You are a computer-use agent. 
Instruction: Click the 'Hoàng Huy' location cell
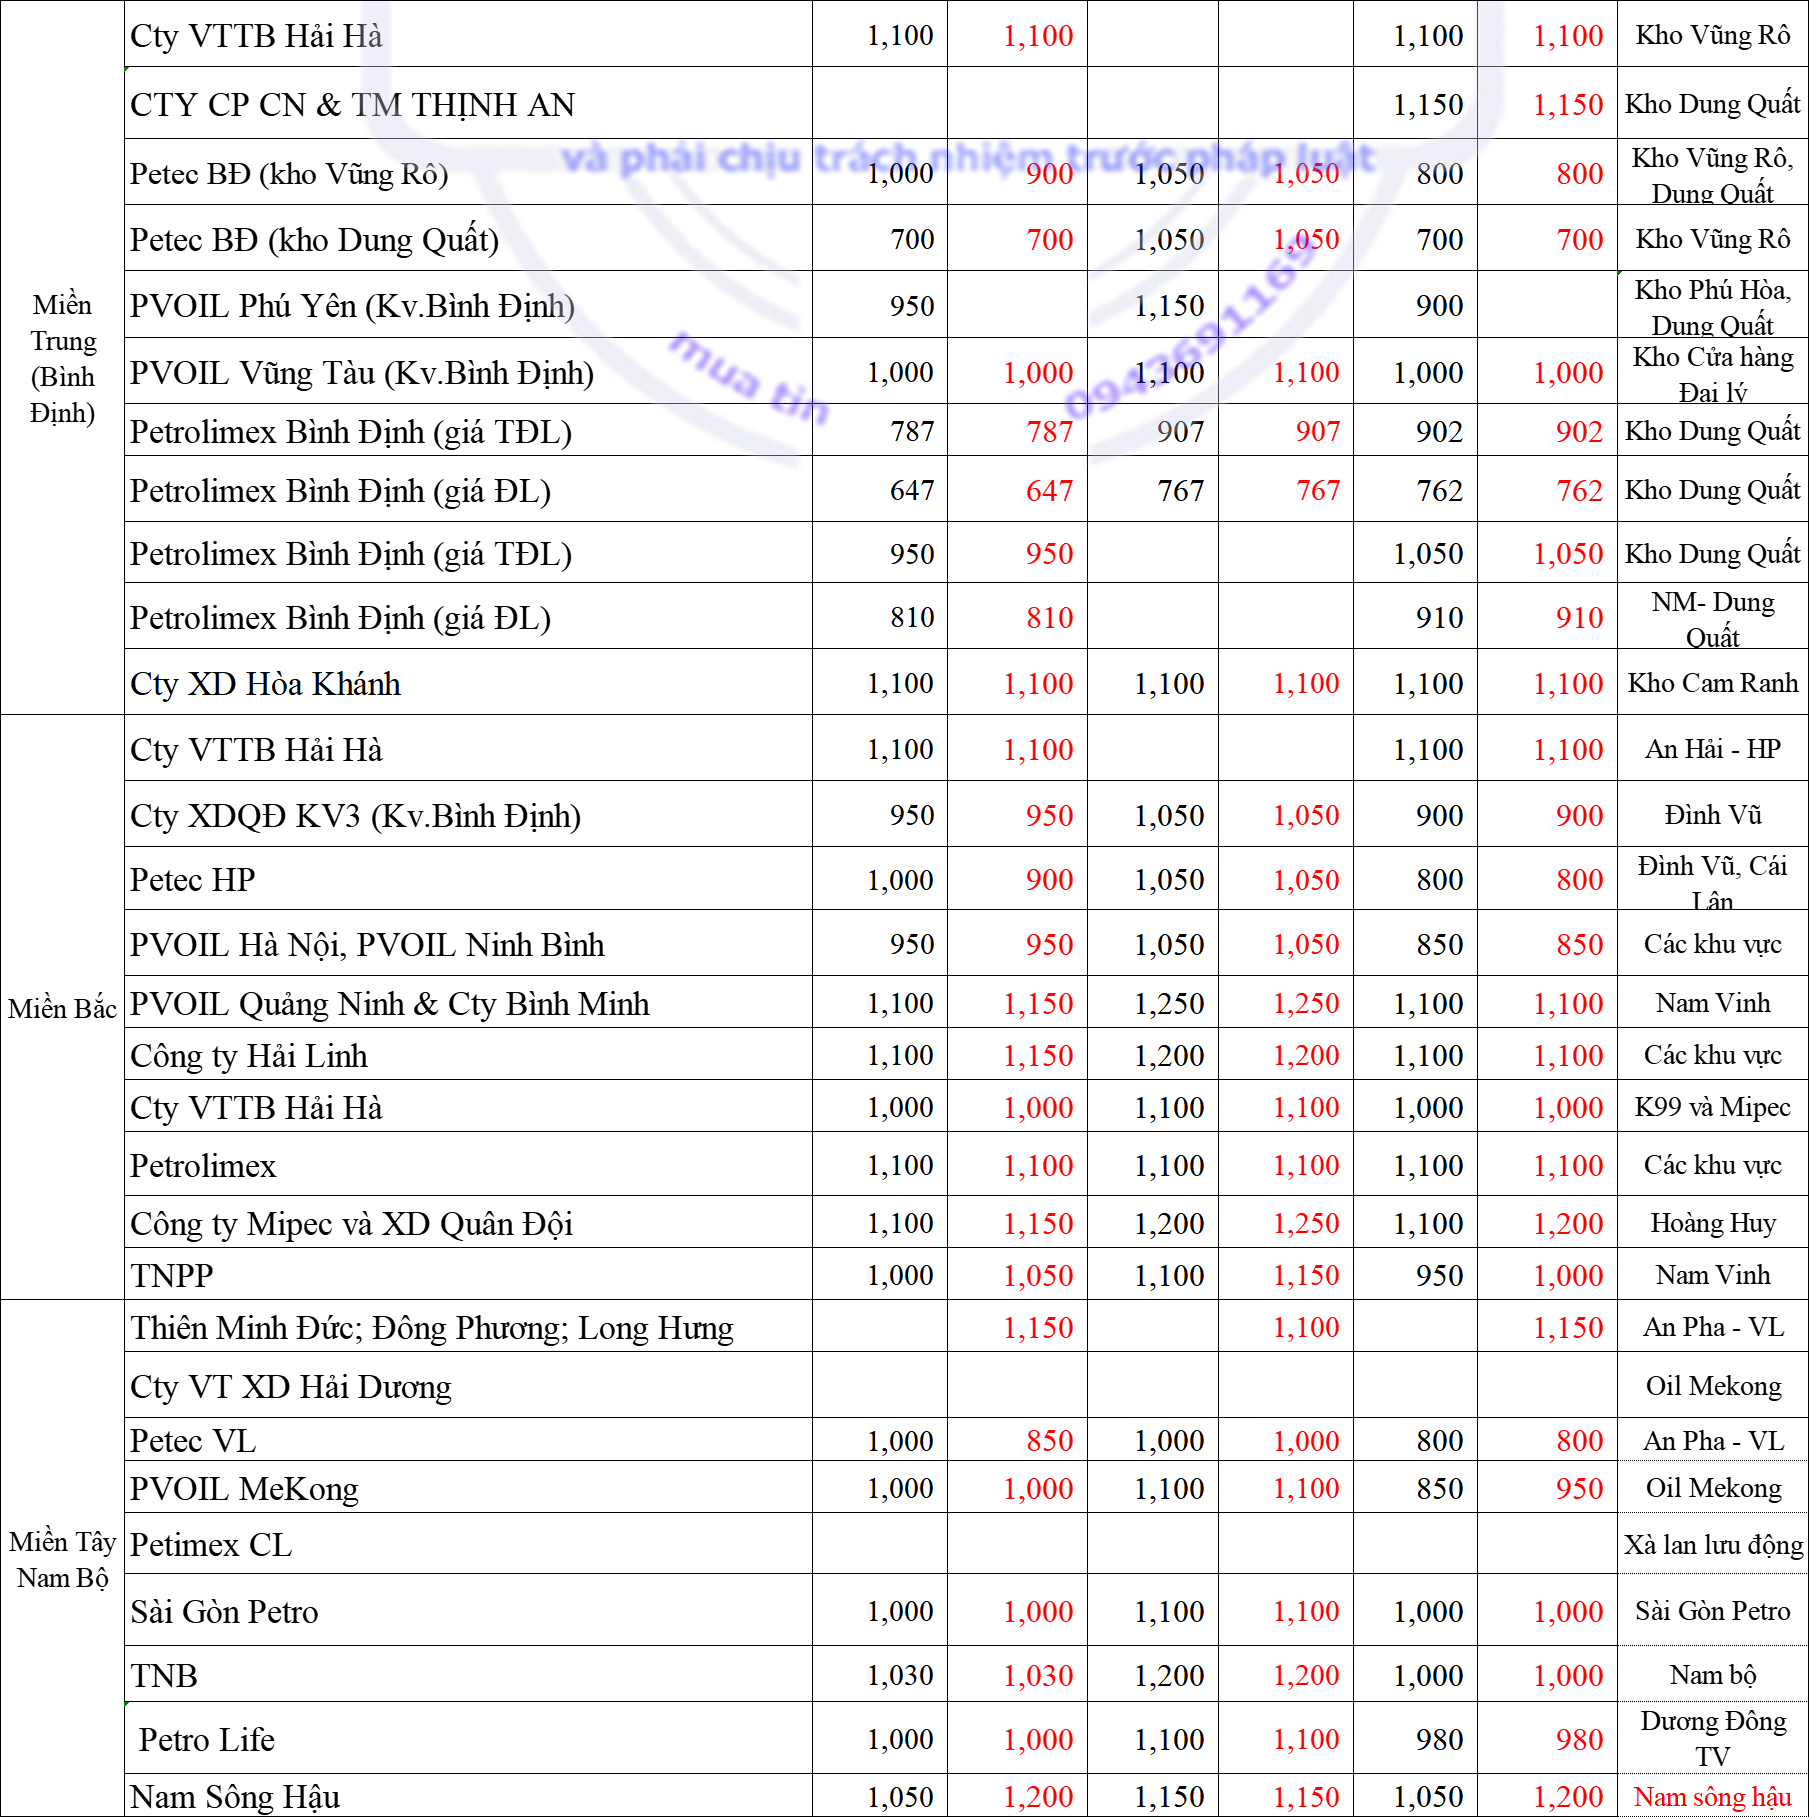tap(1713, 1223)
